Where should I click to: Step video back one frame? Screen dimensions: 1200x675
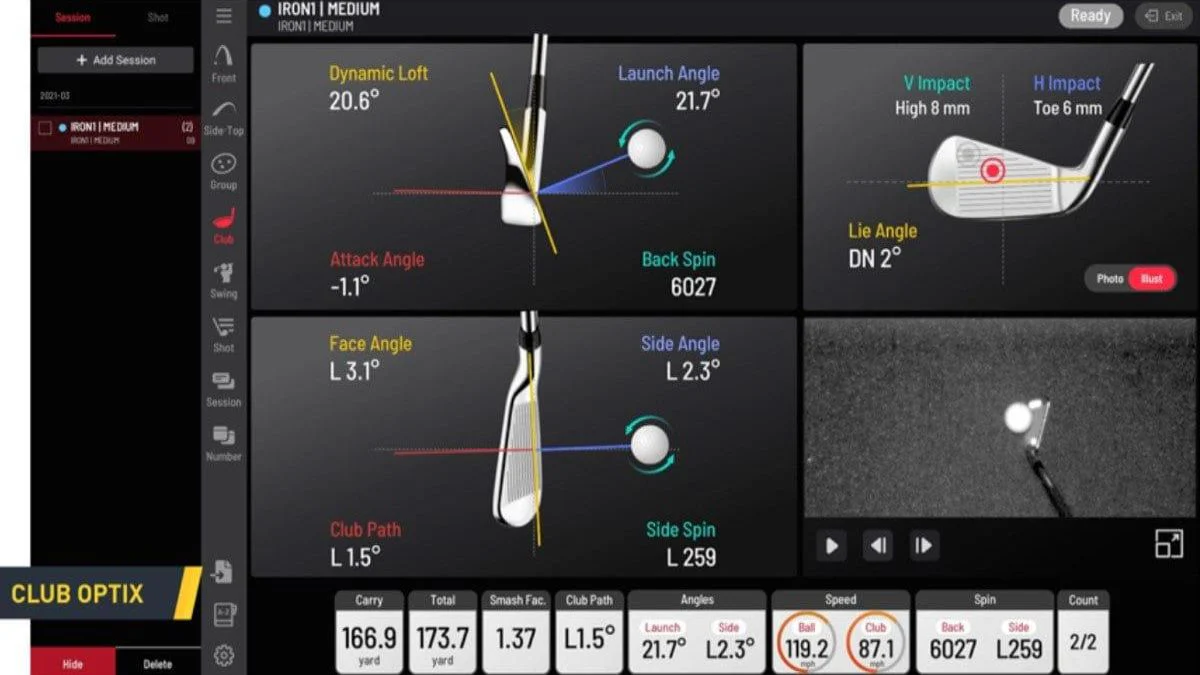[878, 545]
